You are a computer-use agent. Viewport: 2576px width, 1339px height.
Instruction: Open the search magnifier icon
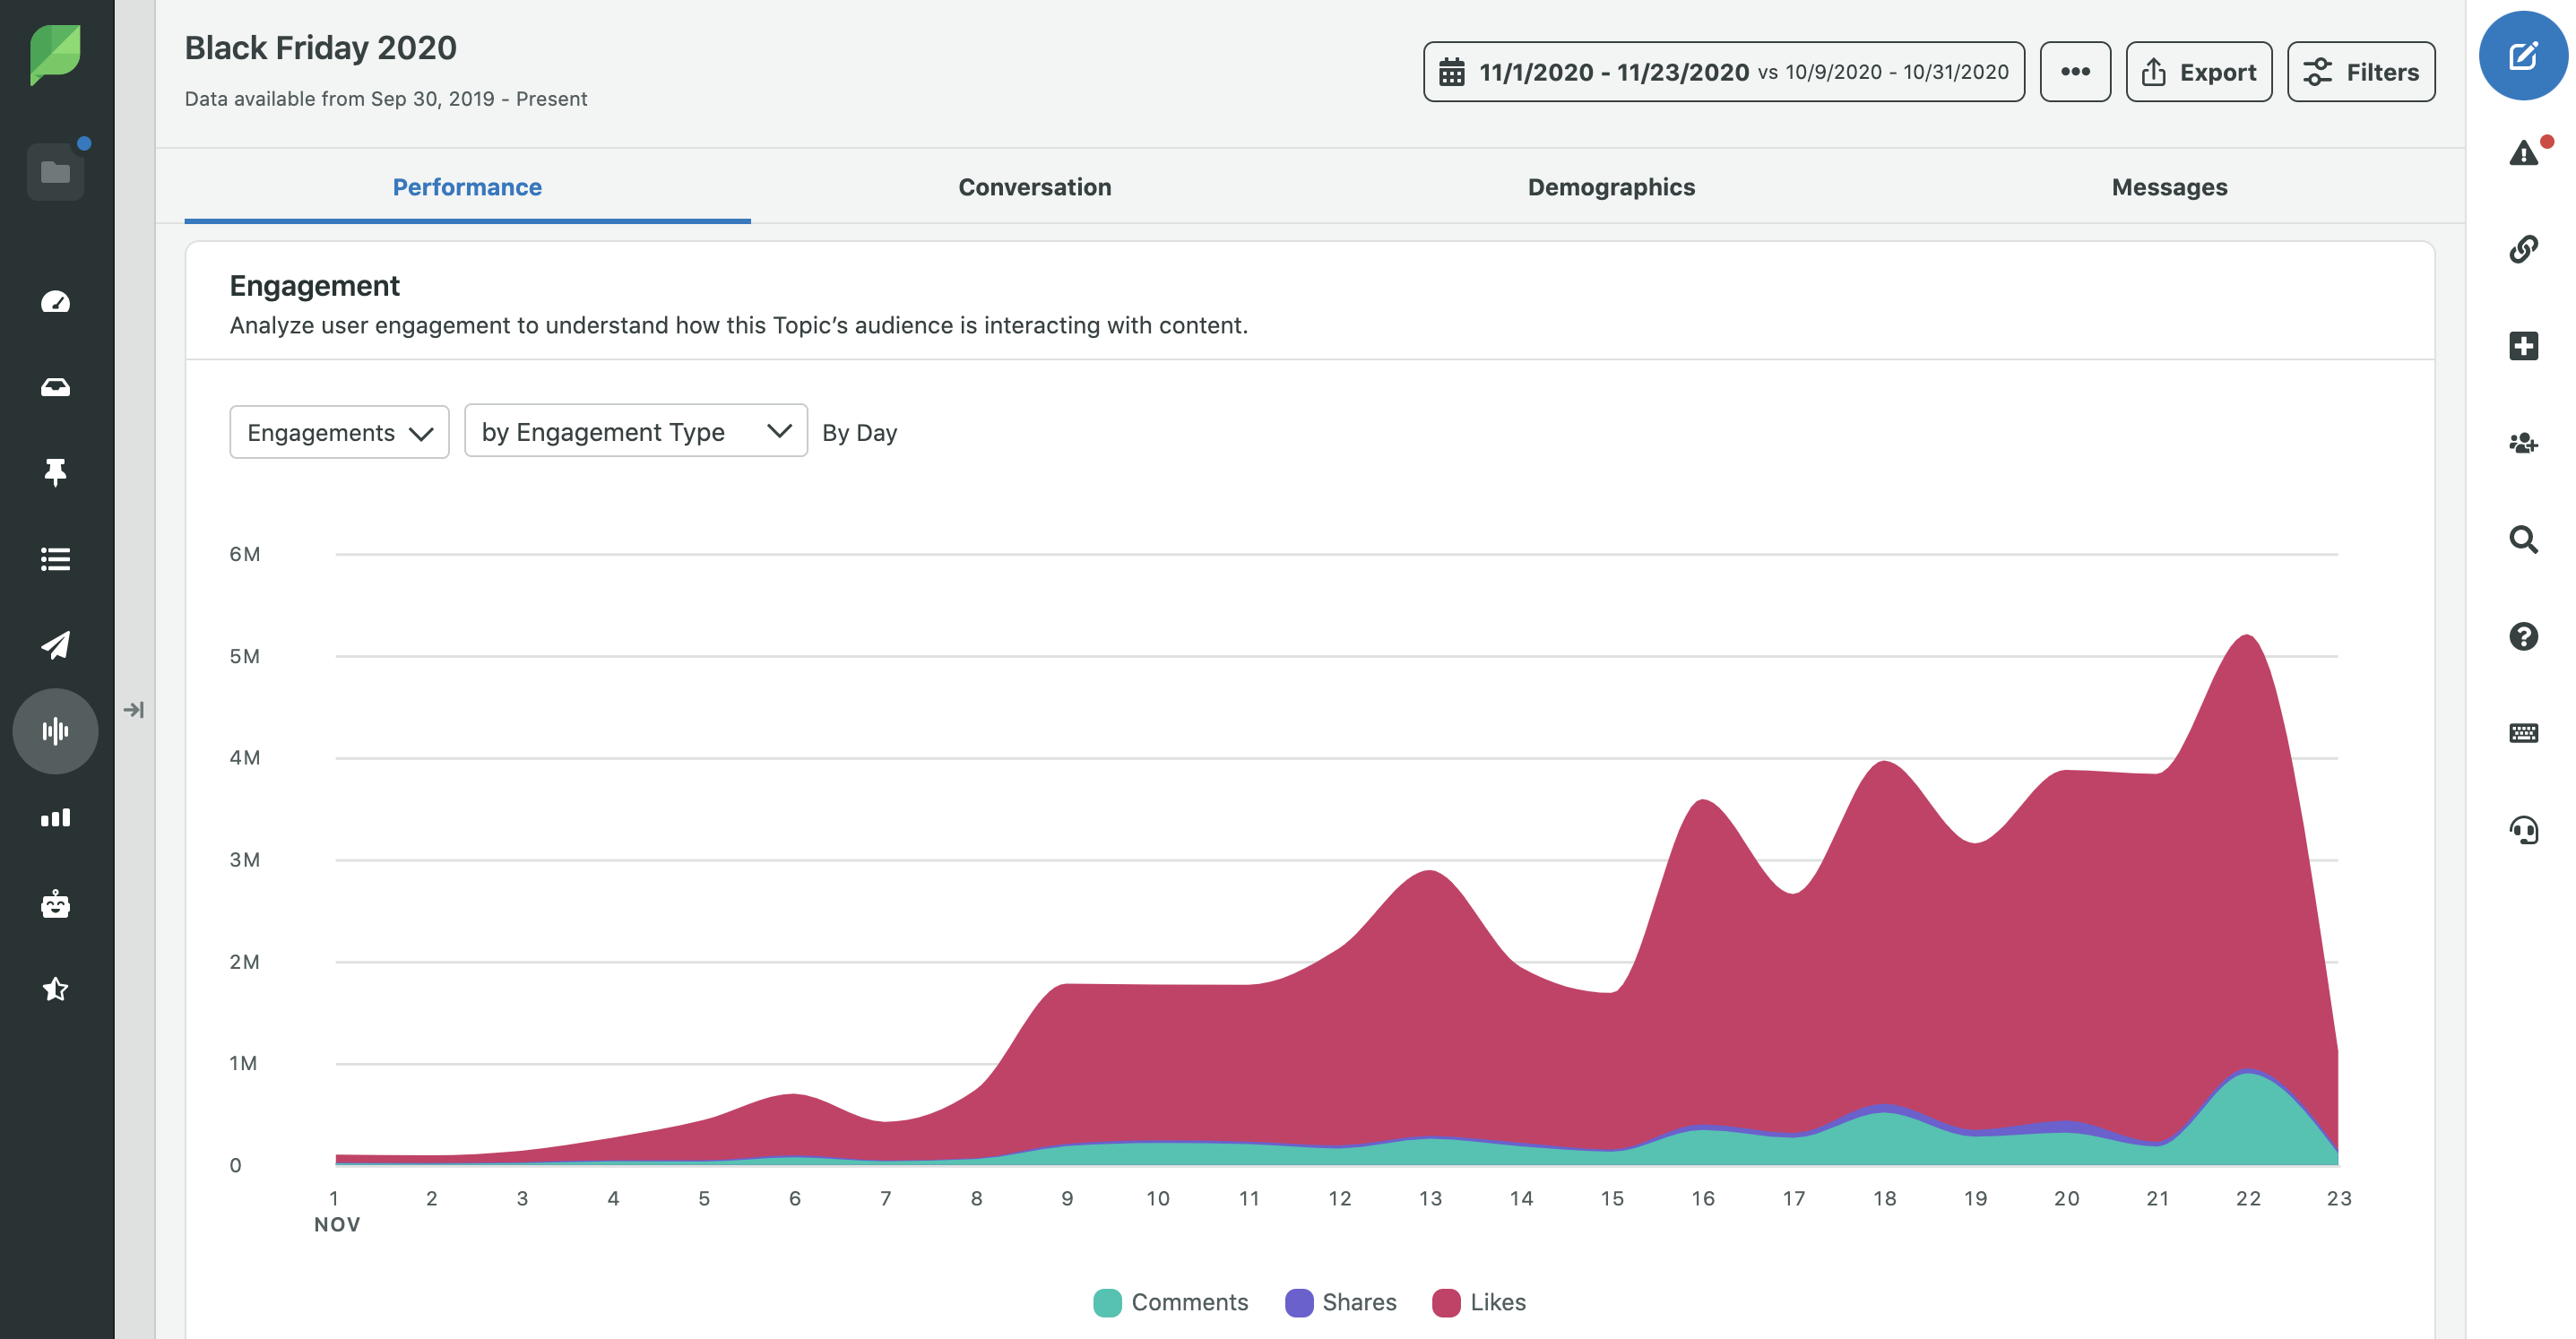pyautogui.click(x=2523, y=540)
